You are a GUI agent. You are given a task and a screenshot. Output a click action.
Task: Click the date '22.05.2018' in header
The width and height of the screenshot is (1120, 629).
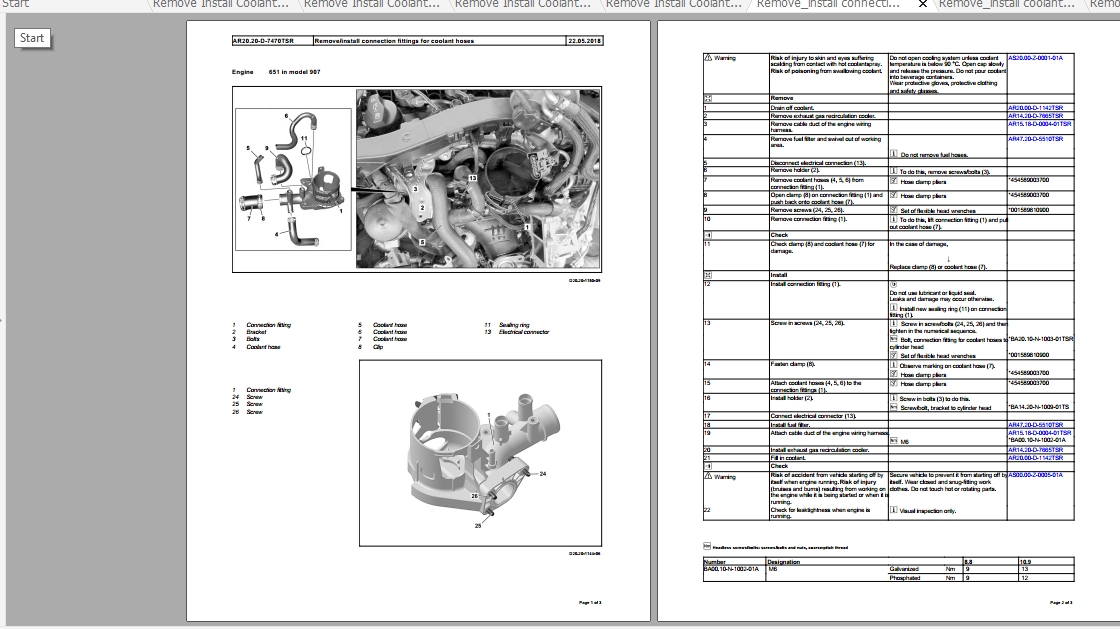coord(584,41)
